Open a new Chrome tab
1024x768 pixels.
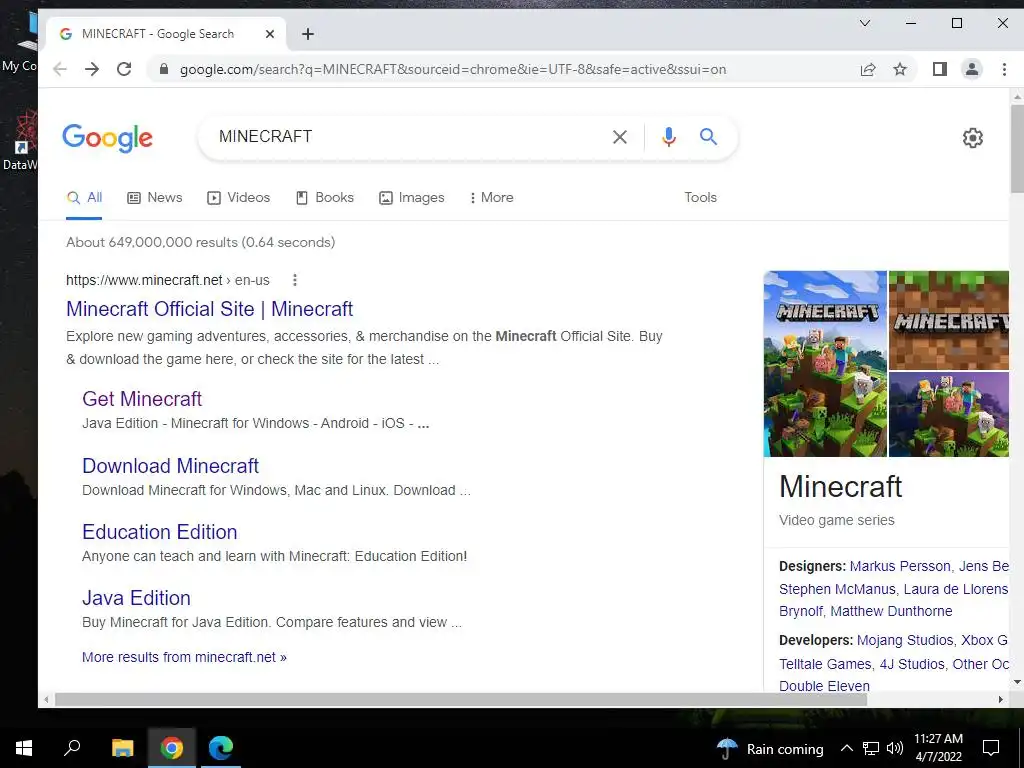coord(308,34)
